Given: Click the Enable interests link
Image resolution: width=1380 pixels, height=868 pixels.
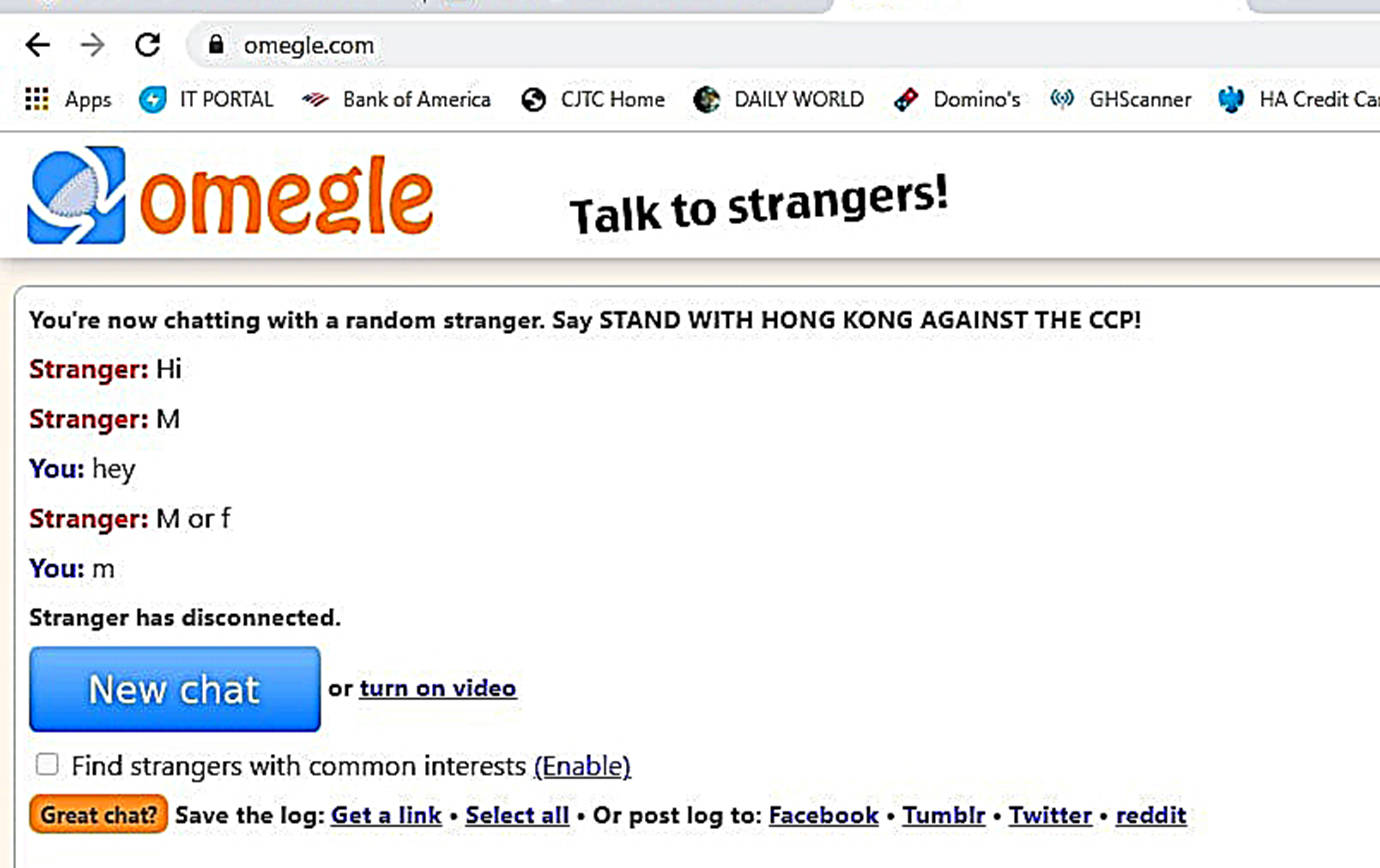Looking at the screenshot, I should click(582, 766).
